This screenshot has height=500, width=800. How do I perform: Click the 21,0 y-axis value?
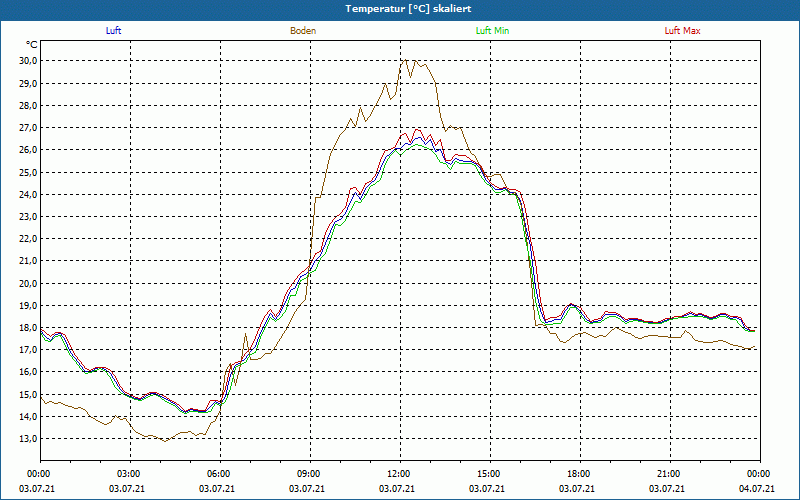(x=29, y=261)
